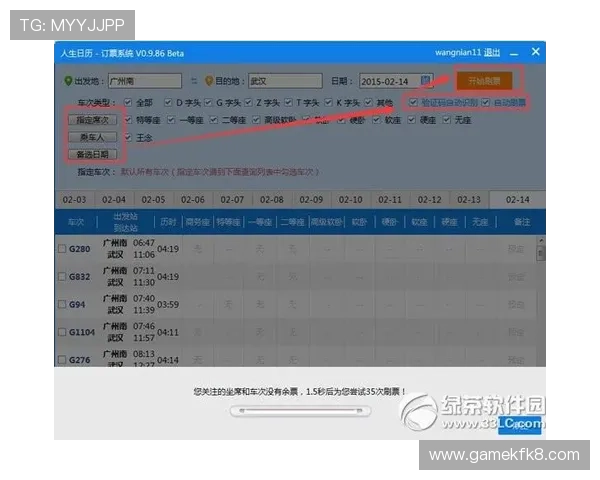
Task: Toggle 验证码自动识别 captcha auto-recognition checkbox
Action: point(413,102)
